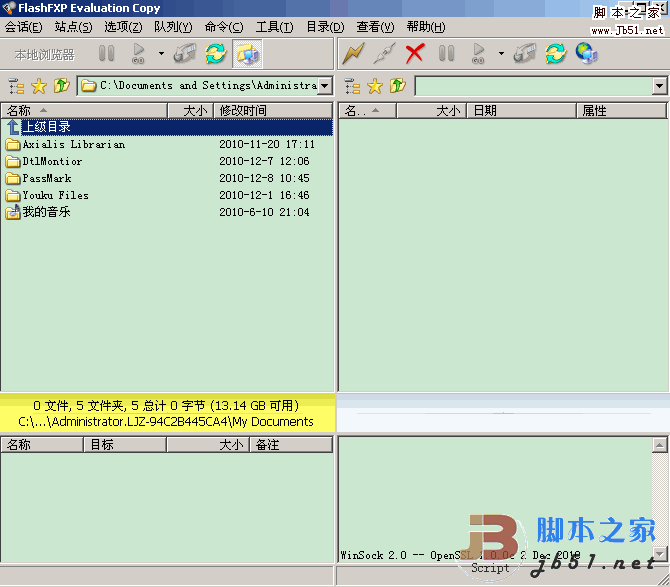Image resolution: width=670 pixels, height=587 pixels.
Task: Open the 帮助(H) menu
Action: pos(426,27)
